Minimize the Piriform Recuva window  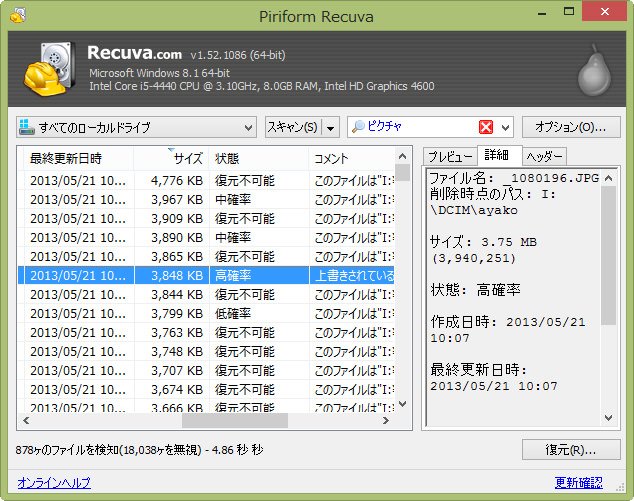click(x=542, y=12)
